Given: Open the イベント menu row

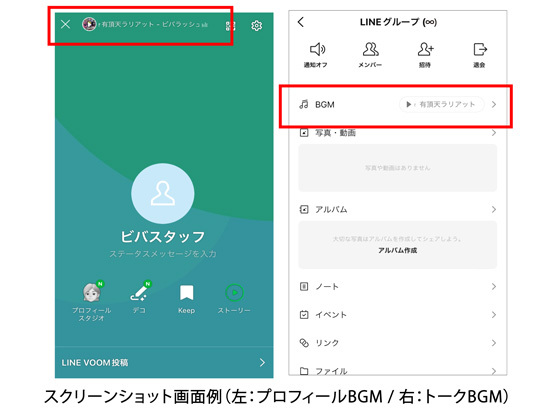Looking at the screenshot, I should [x=398, y=315].
